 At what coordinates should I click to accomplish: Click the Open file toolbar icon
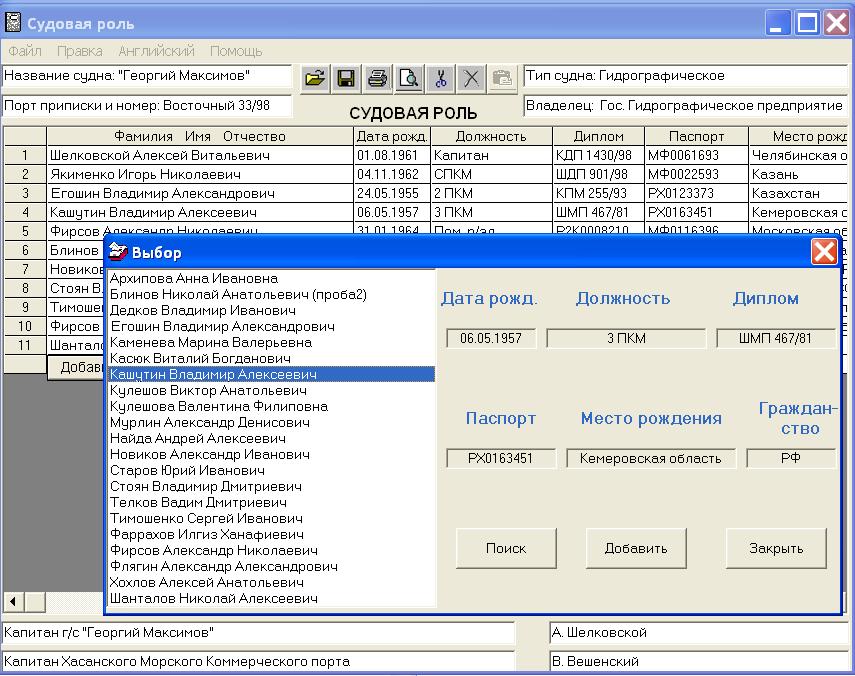point(315,79)
